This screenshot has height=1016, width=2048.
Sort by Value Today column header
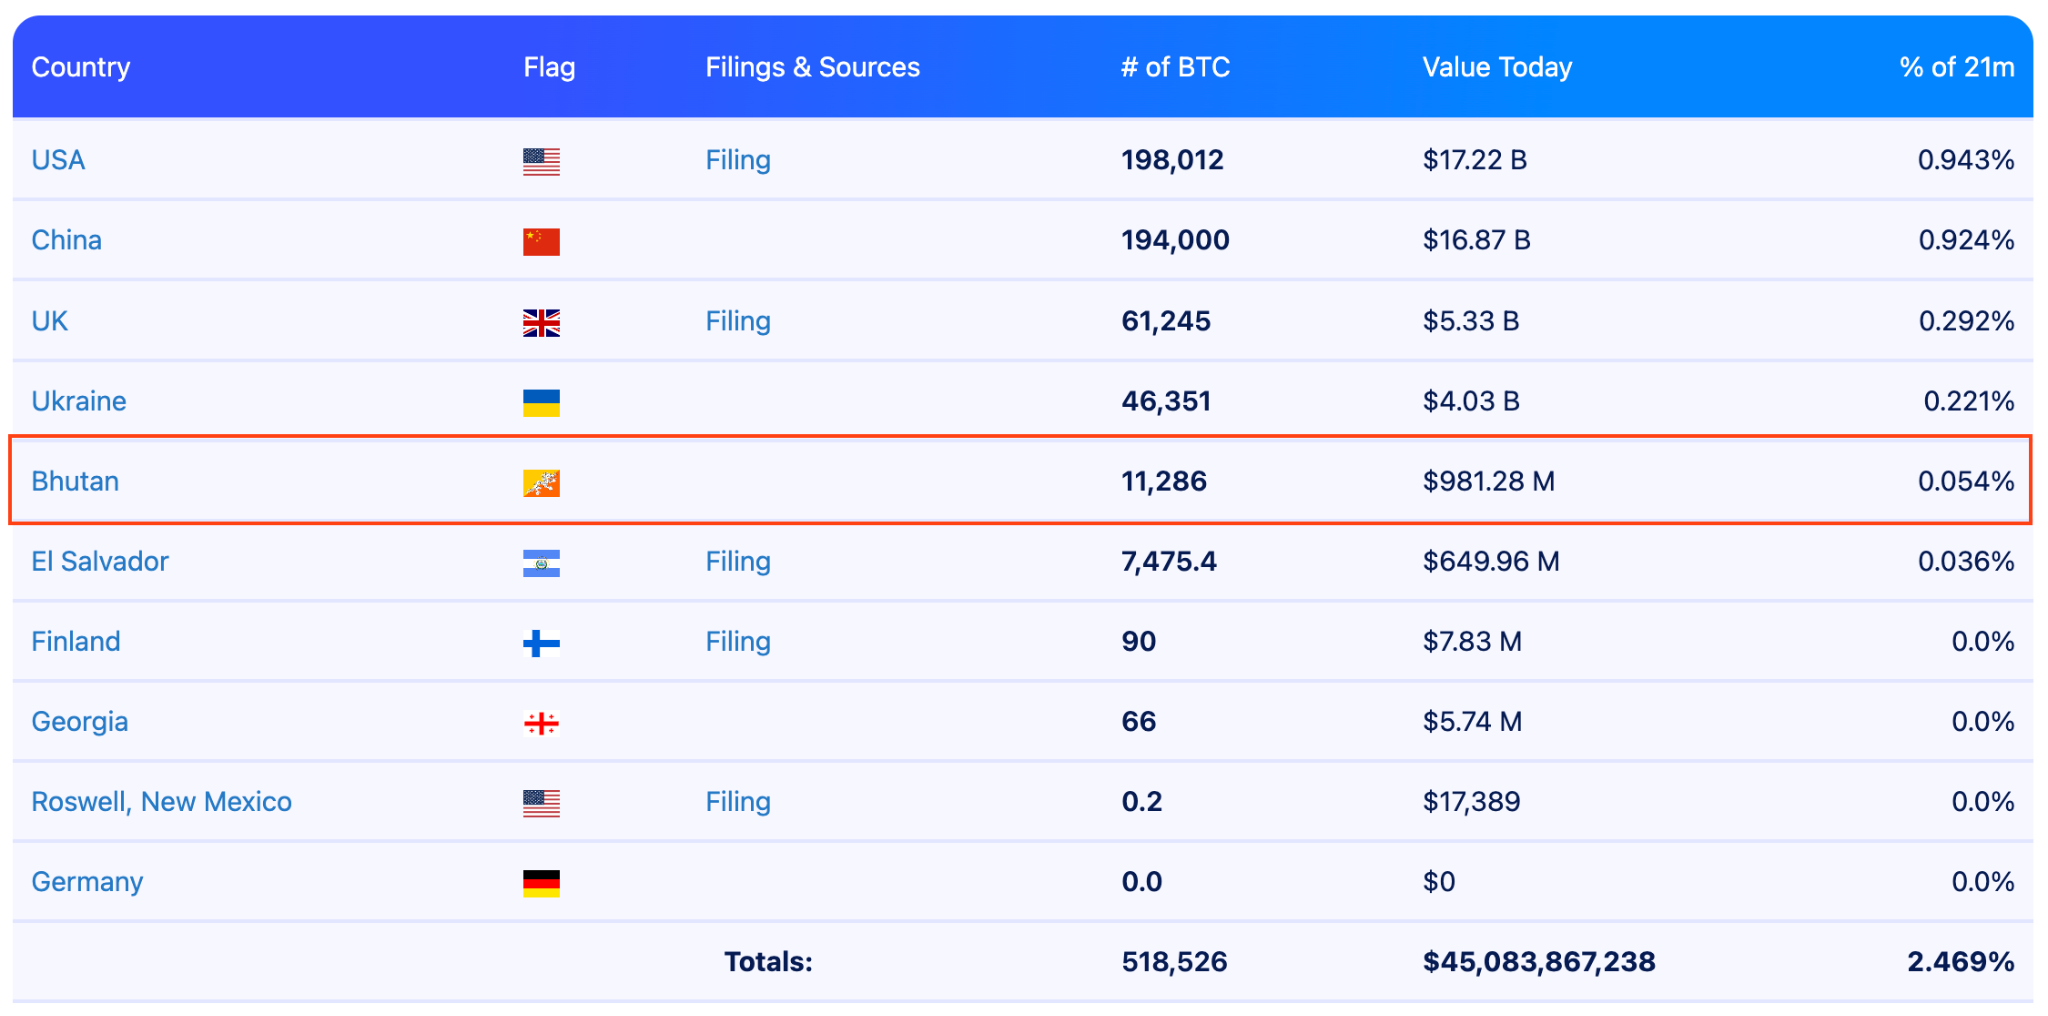click(x=1497, y=67)
